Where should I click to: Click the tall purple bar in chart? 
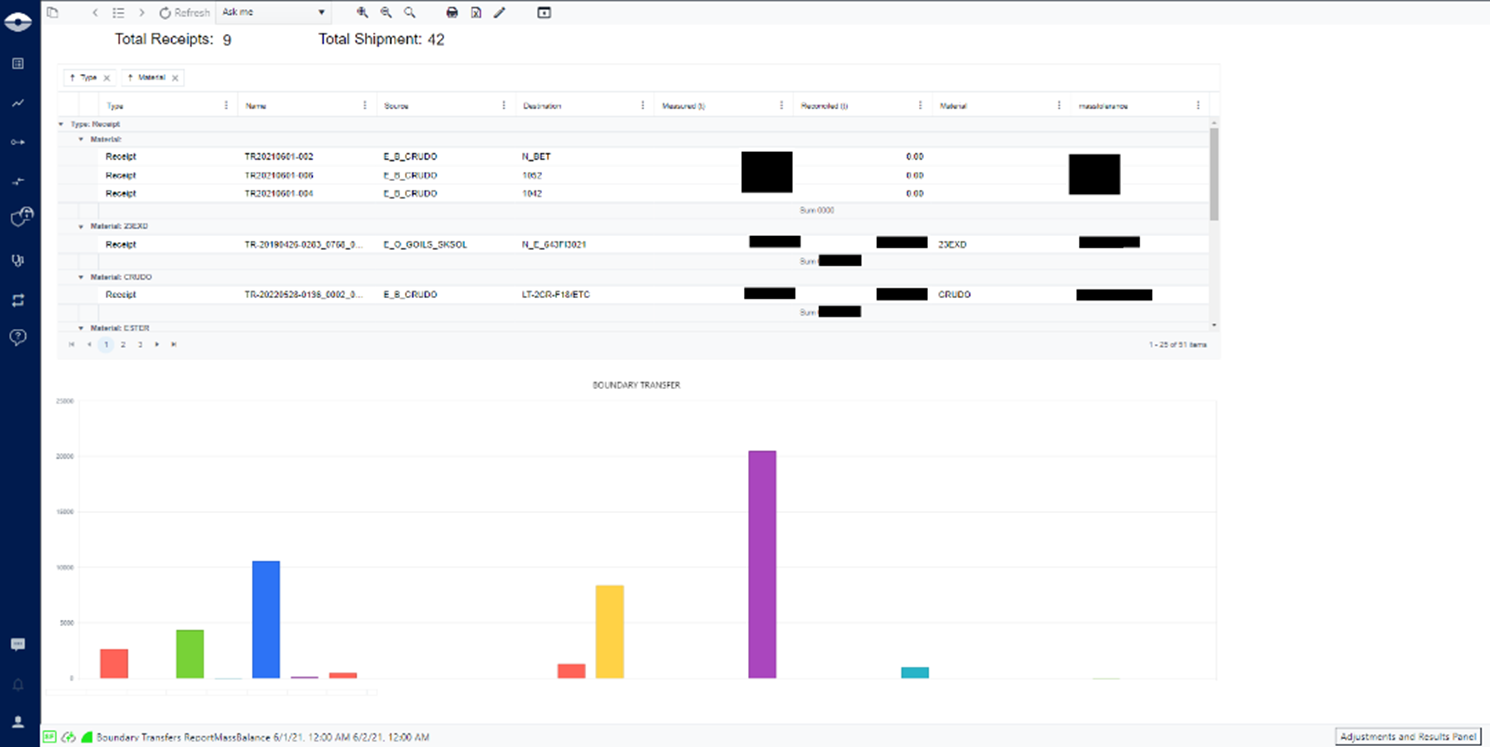(762, 564)
